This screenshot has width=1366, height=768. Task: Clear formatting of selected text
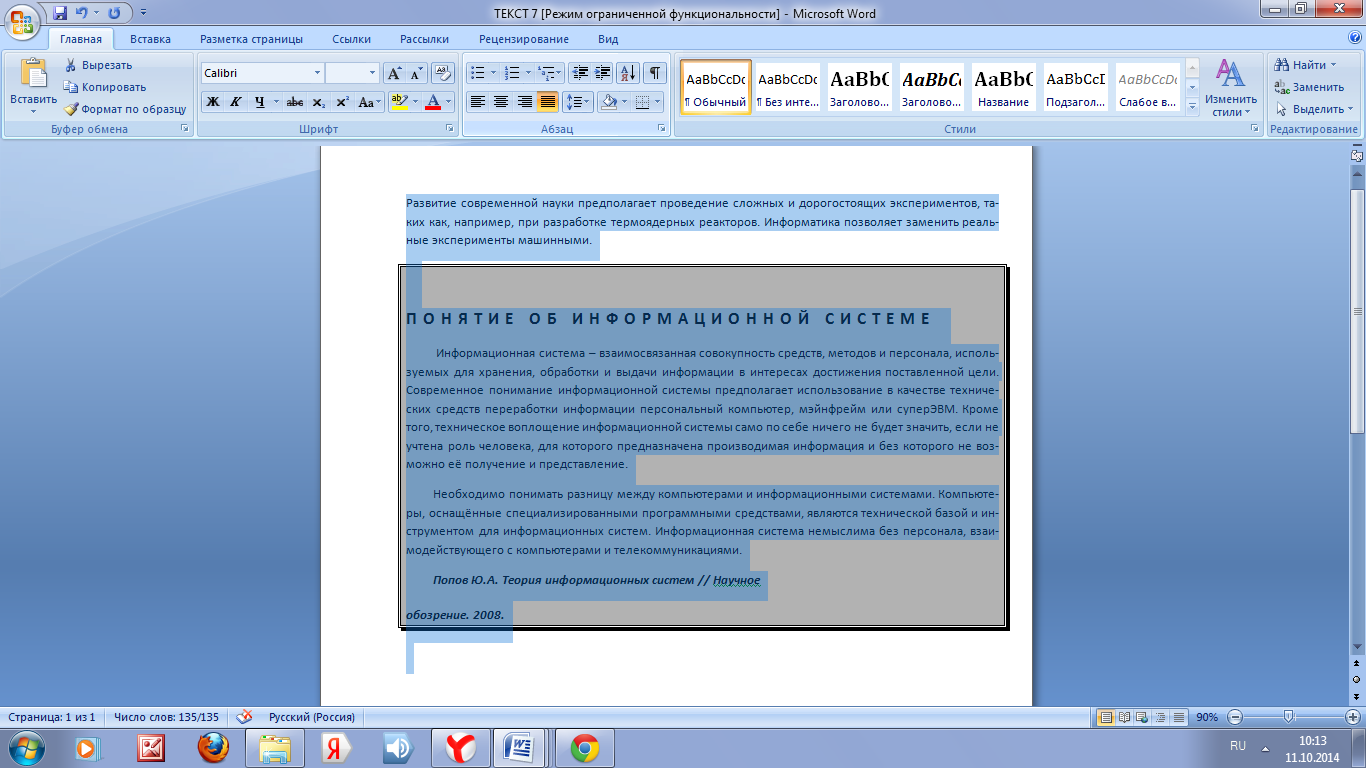(x=444, y=73)
